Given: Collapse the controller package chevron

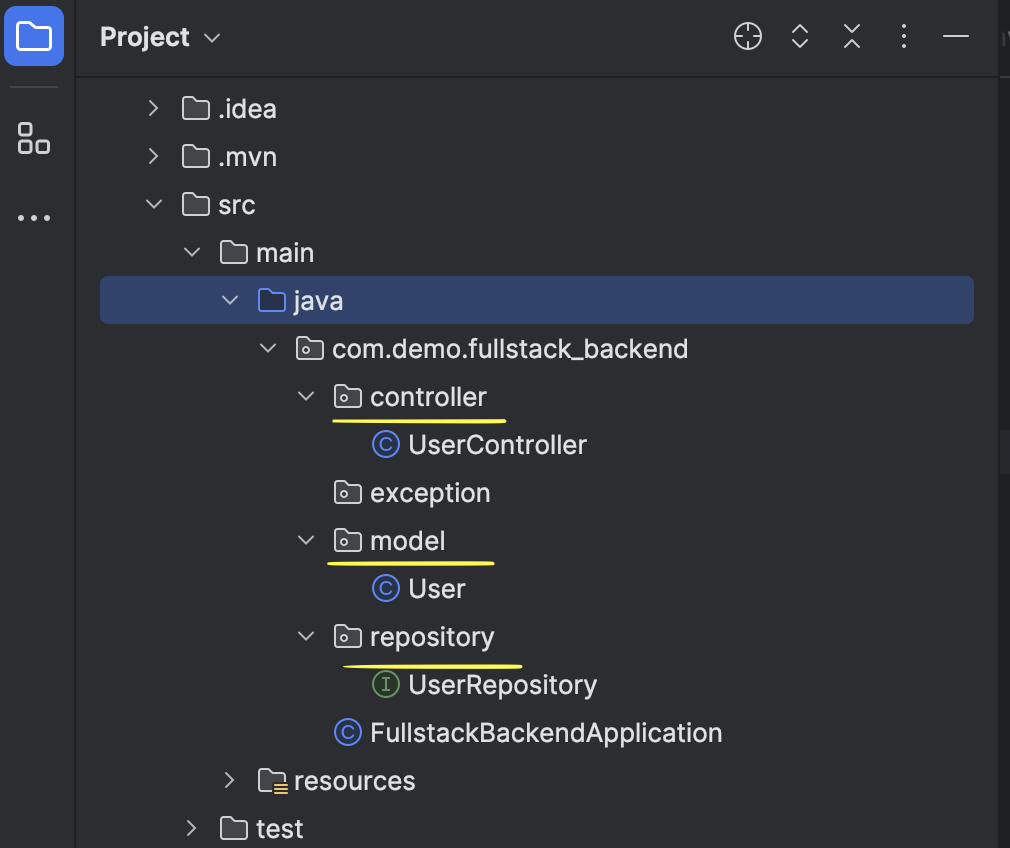Looking at the screenshot, I should (306, 397).
